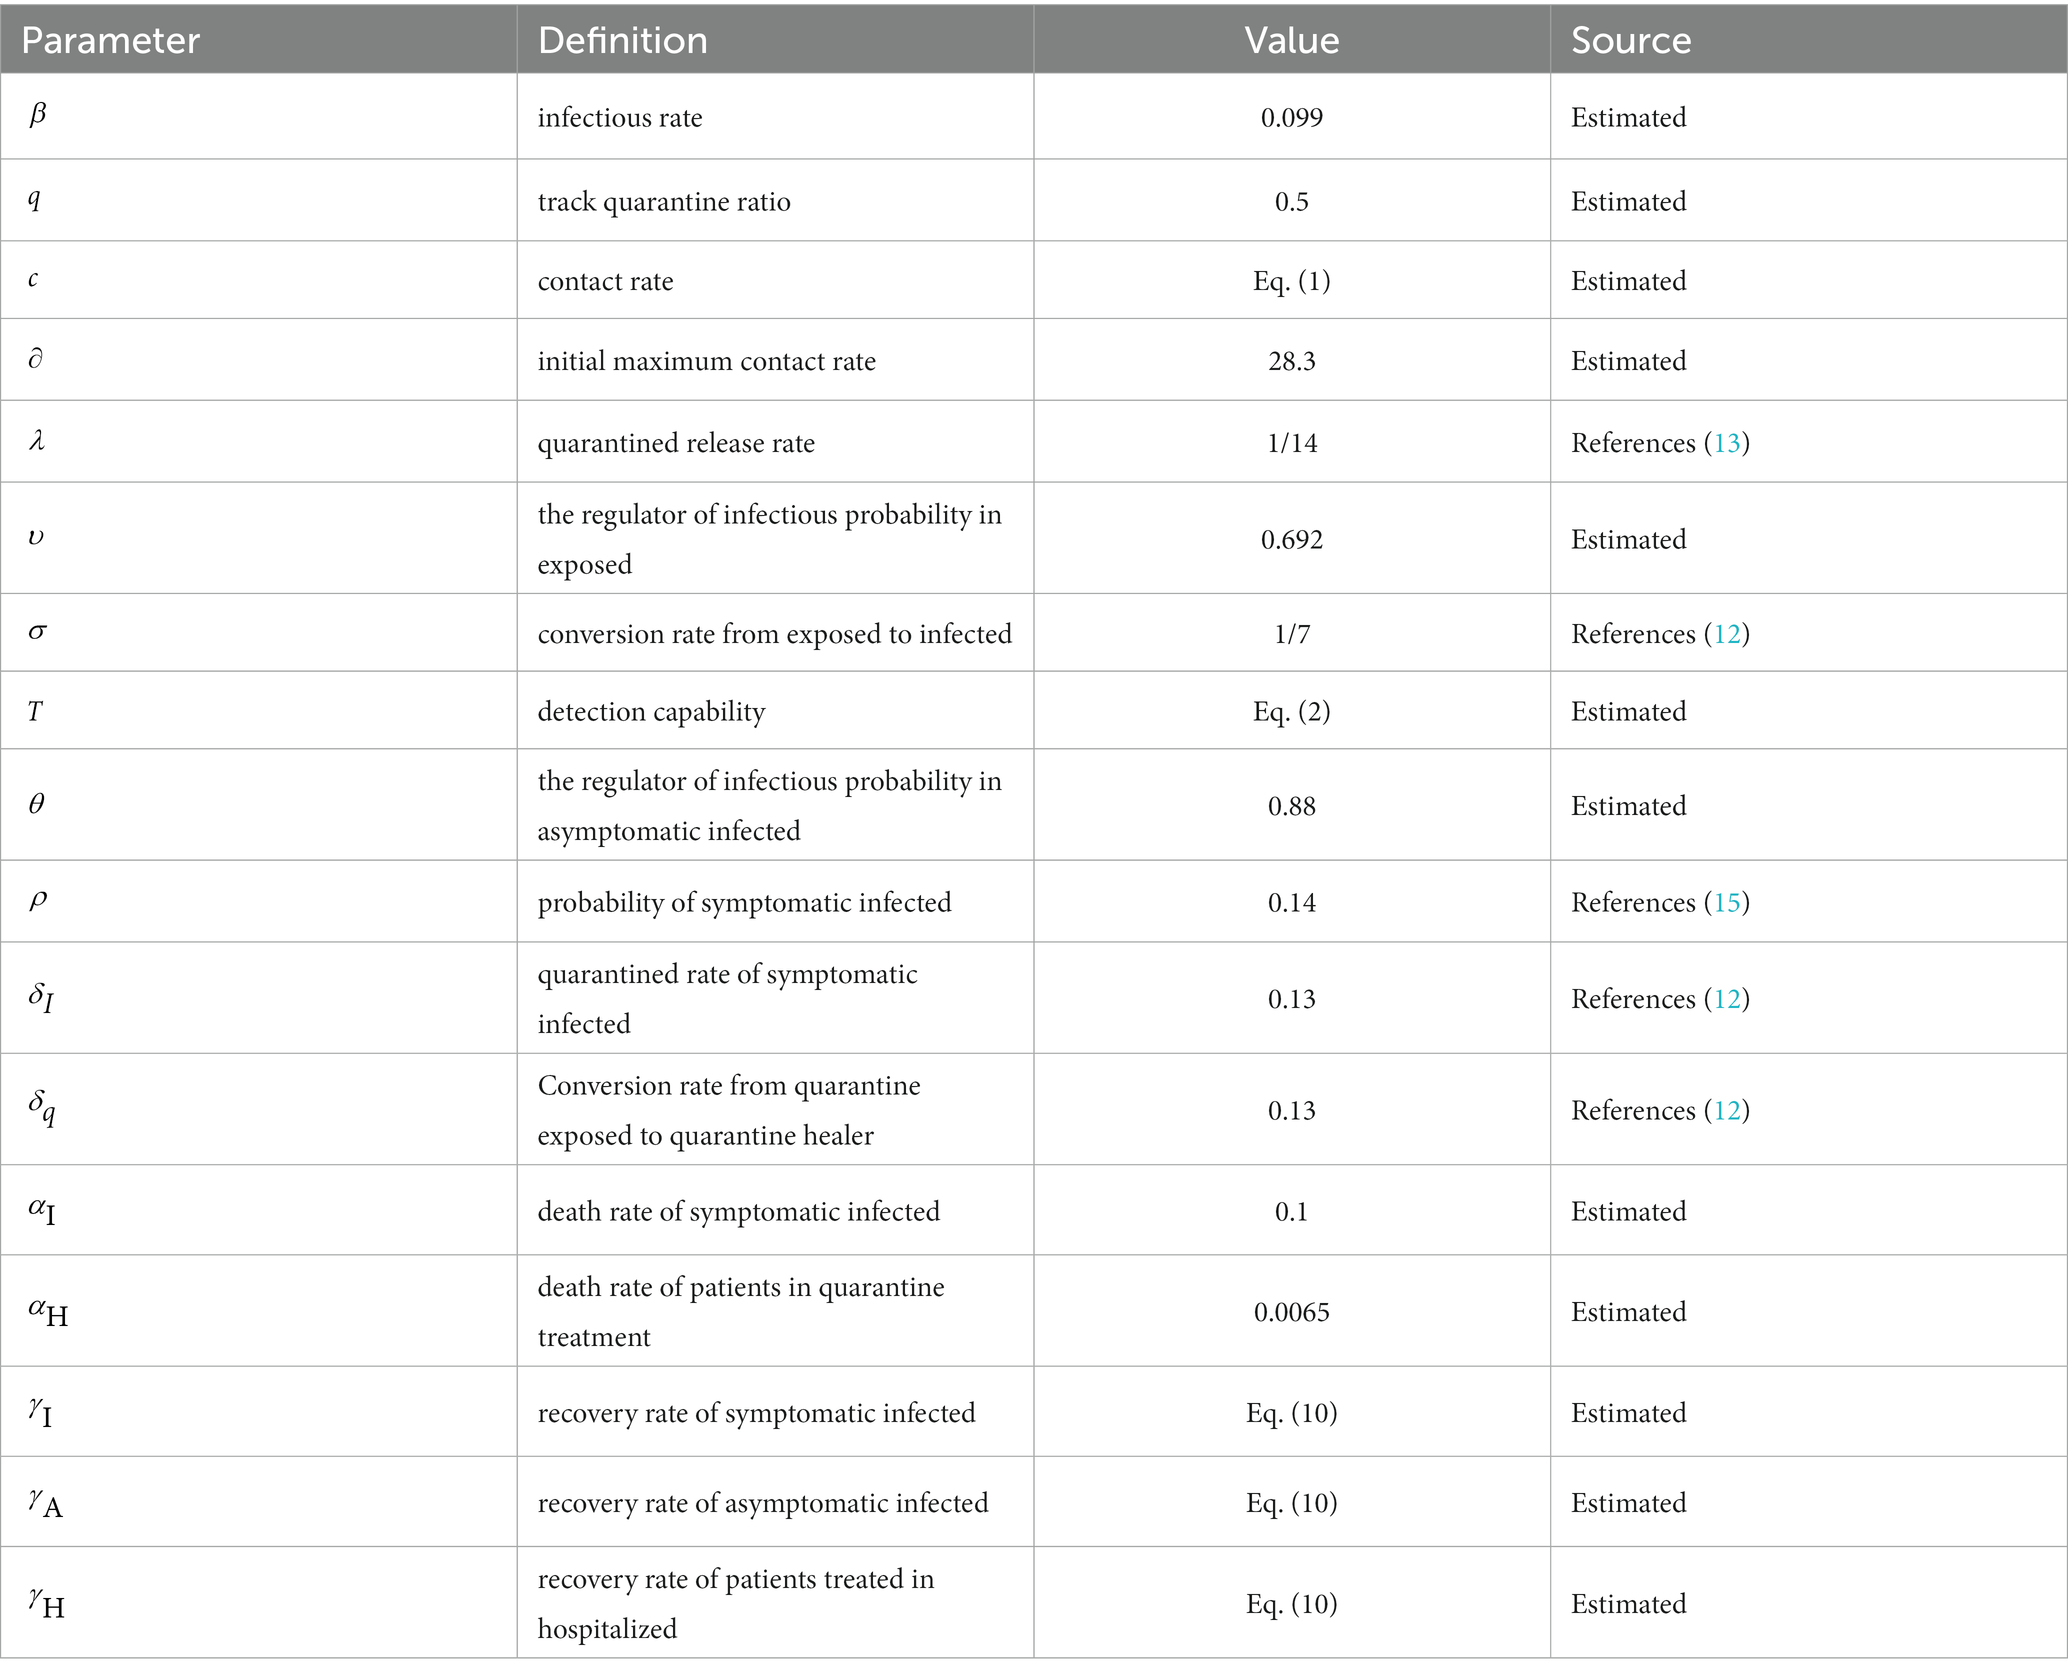Viewport: 2068px width, 1676px height.
Task: Select Eq. (10) value in γH row
Action: click(1292, 1604)
